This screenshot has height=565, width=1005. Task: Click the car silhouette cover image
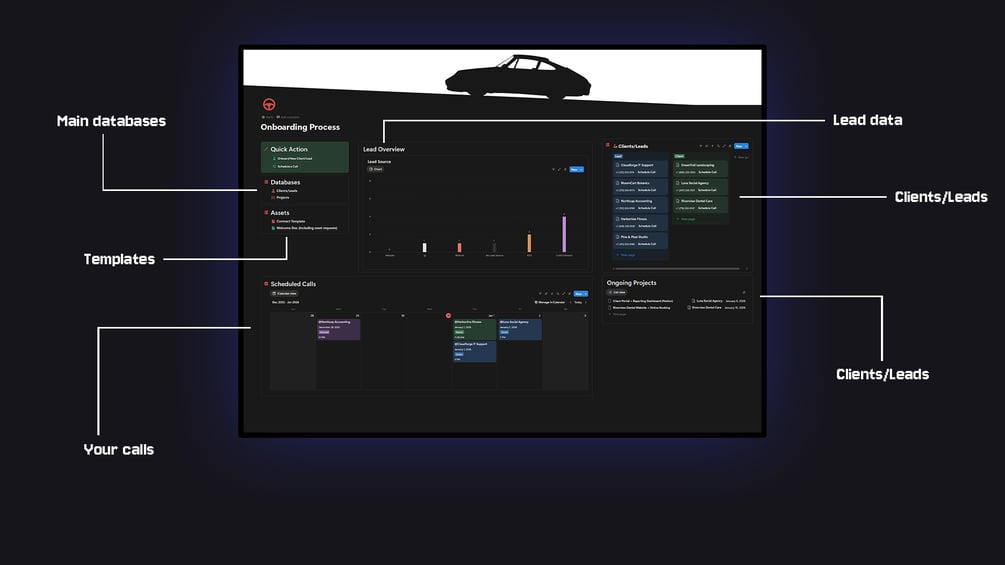[x=518, y=77]
